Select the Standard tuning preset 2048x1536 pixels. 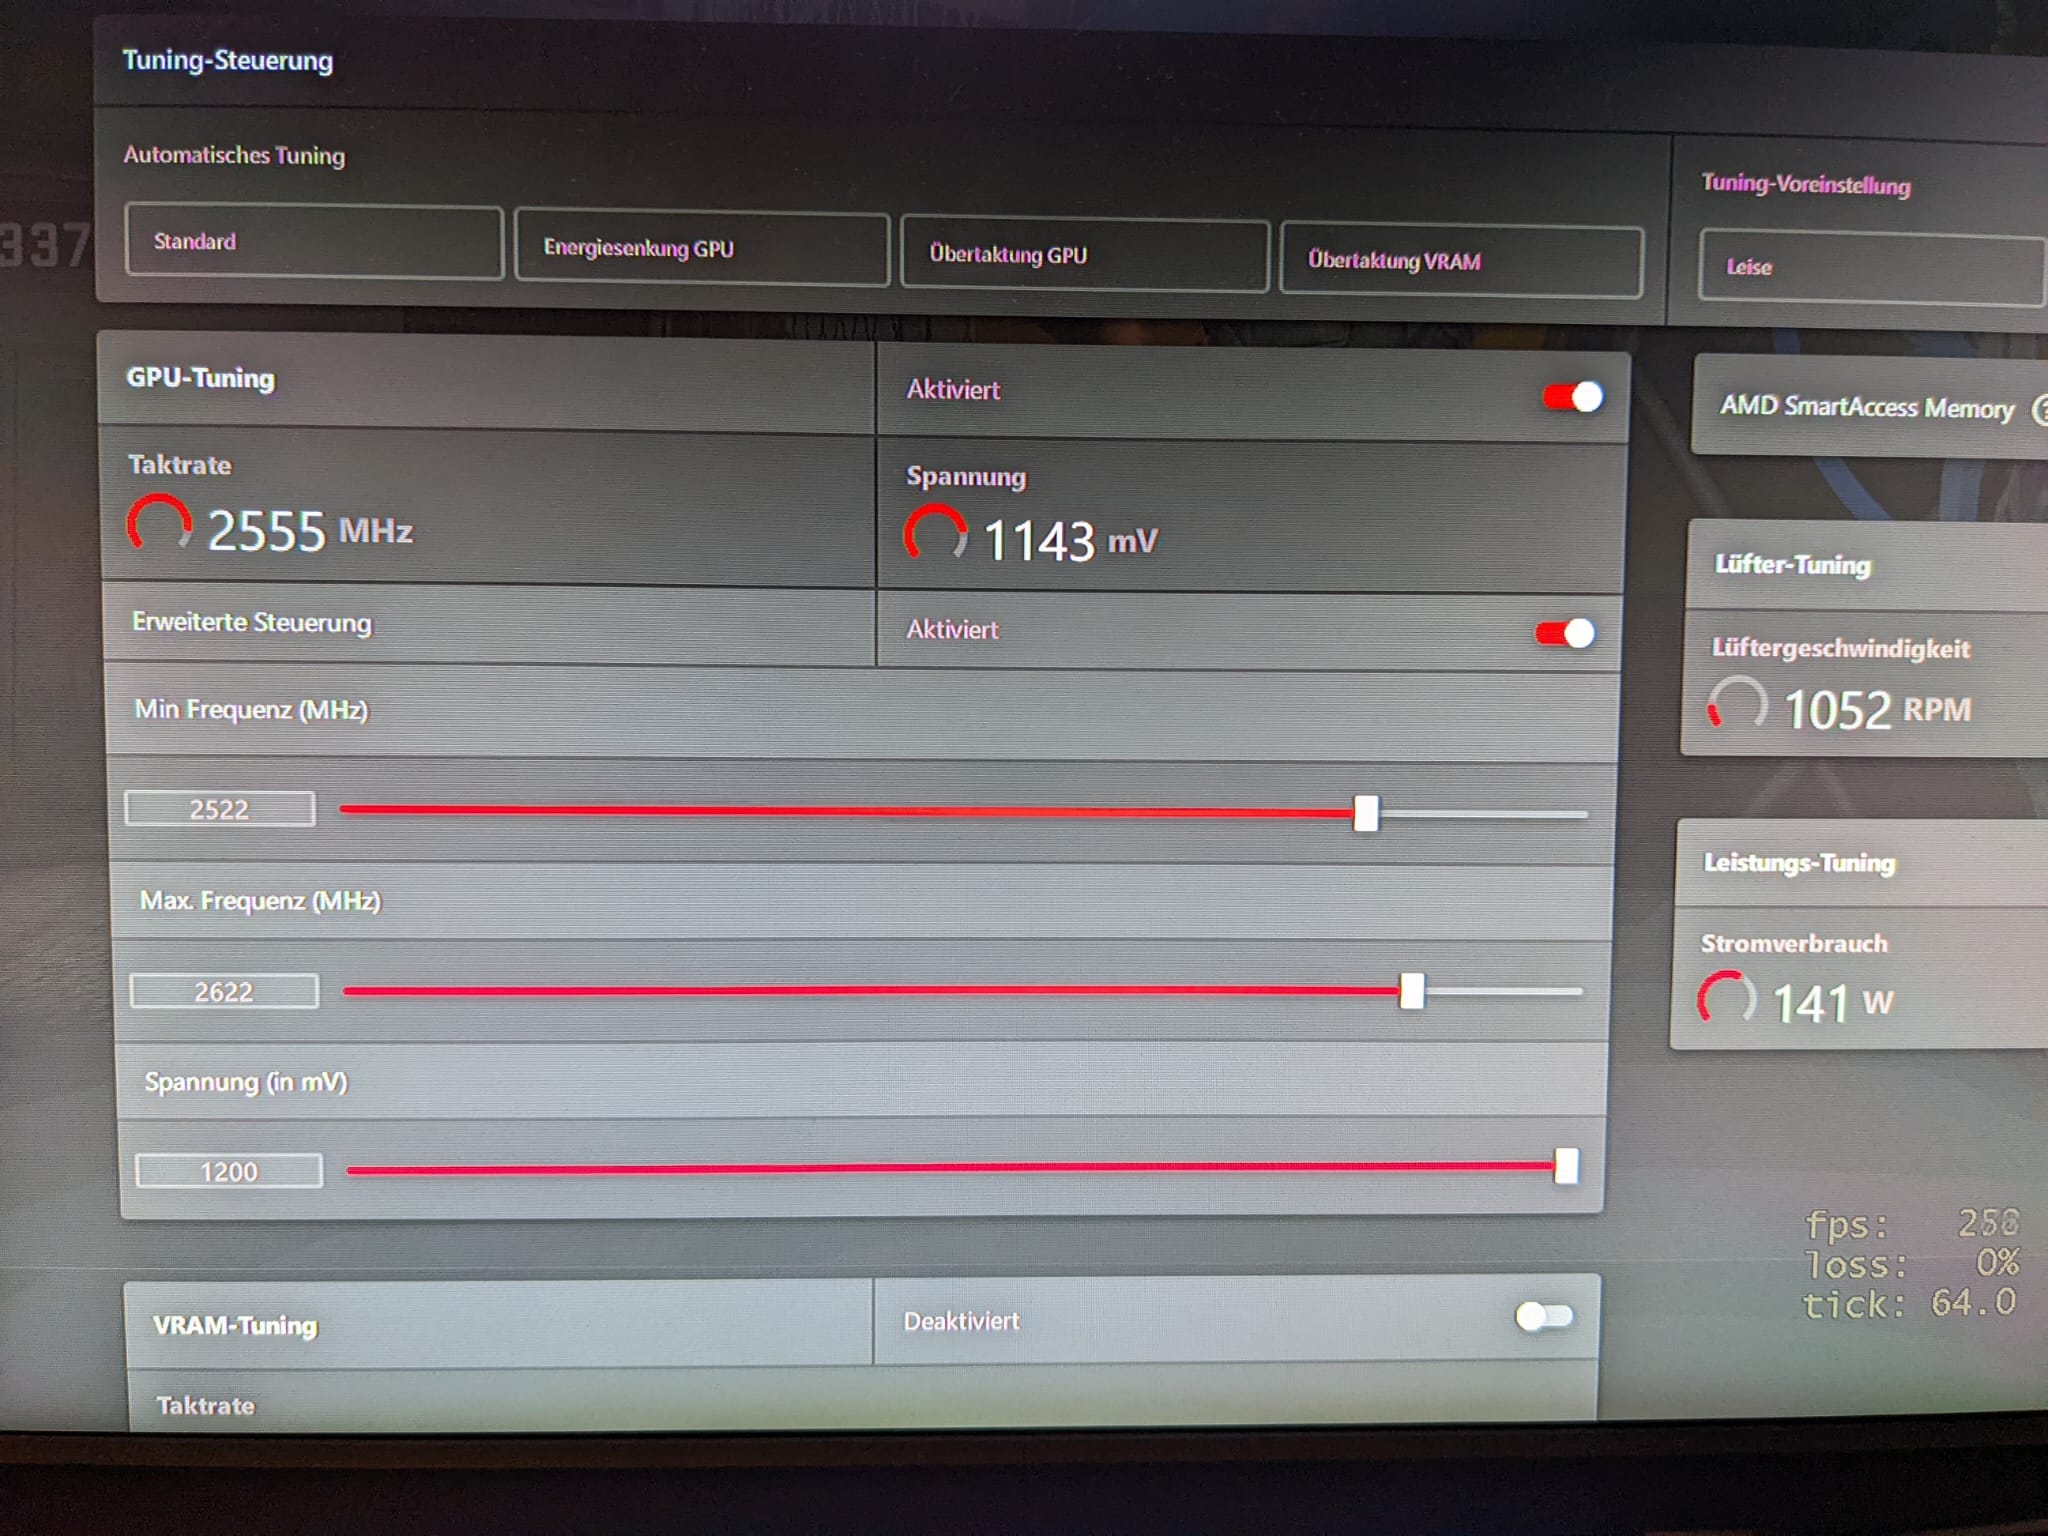click(313, 242)
